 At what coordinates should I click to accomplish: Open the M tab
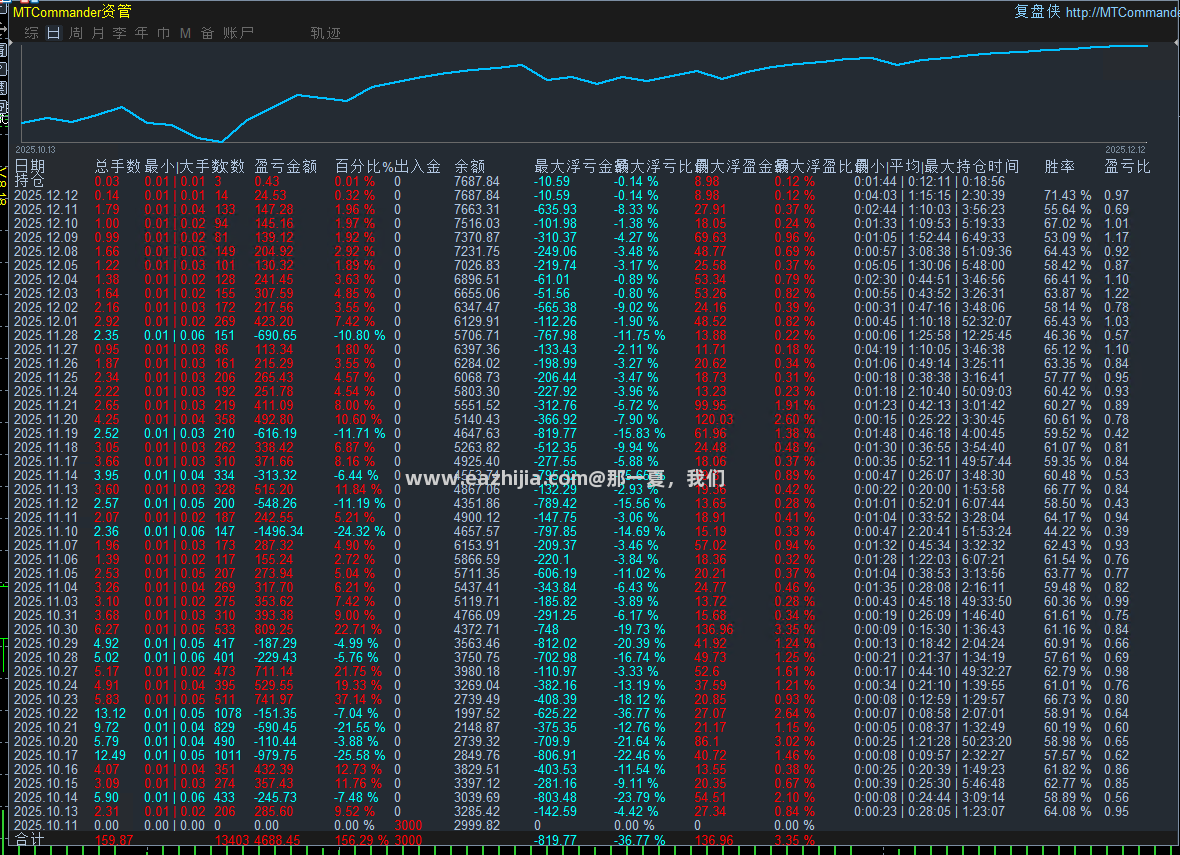tap(185, 33)
